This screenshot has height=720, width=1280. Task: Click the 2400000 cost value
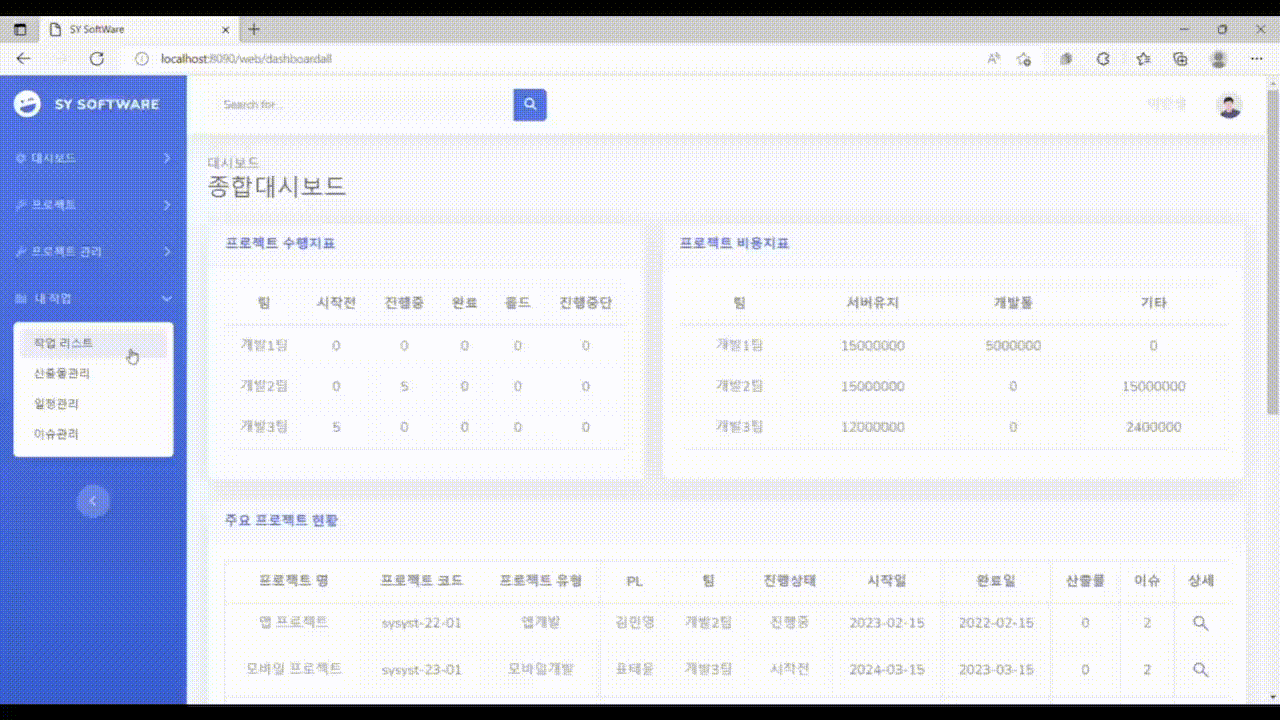[1153, 427]
